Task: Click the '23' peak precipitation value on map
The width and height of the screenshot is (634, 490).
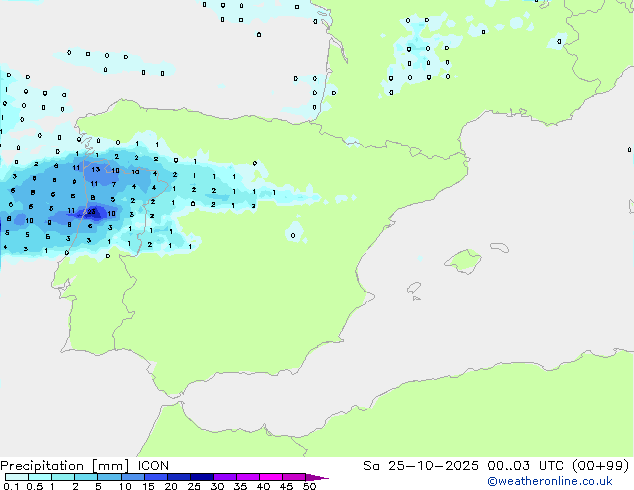Action: (91, 211)
